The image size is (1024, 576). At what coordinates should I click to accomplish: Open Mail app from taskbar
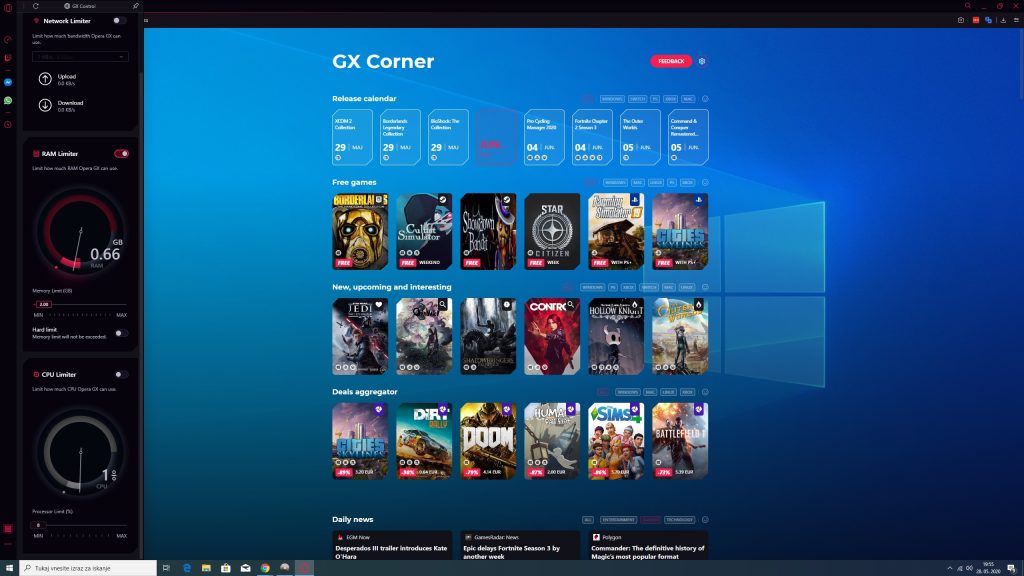pyautogui.click(x=246, y=568)
